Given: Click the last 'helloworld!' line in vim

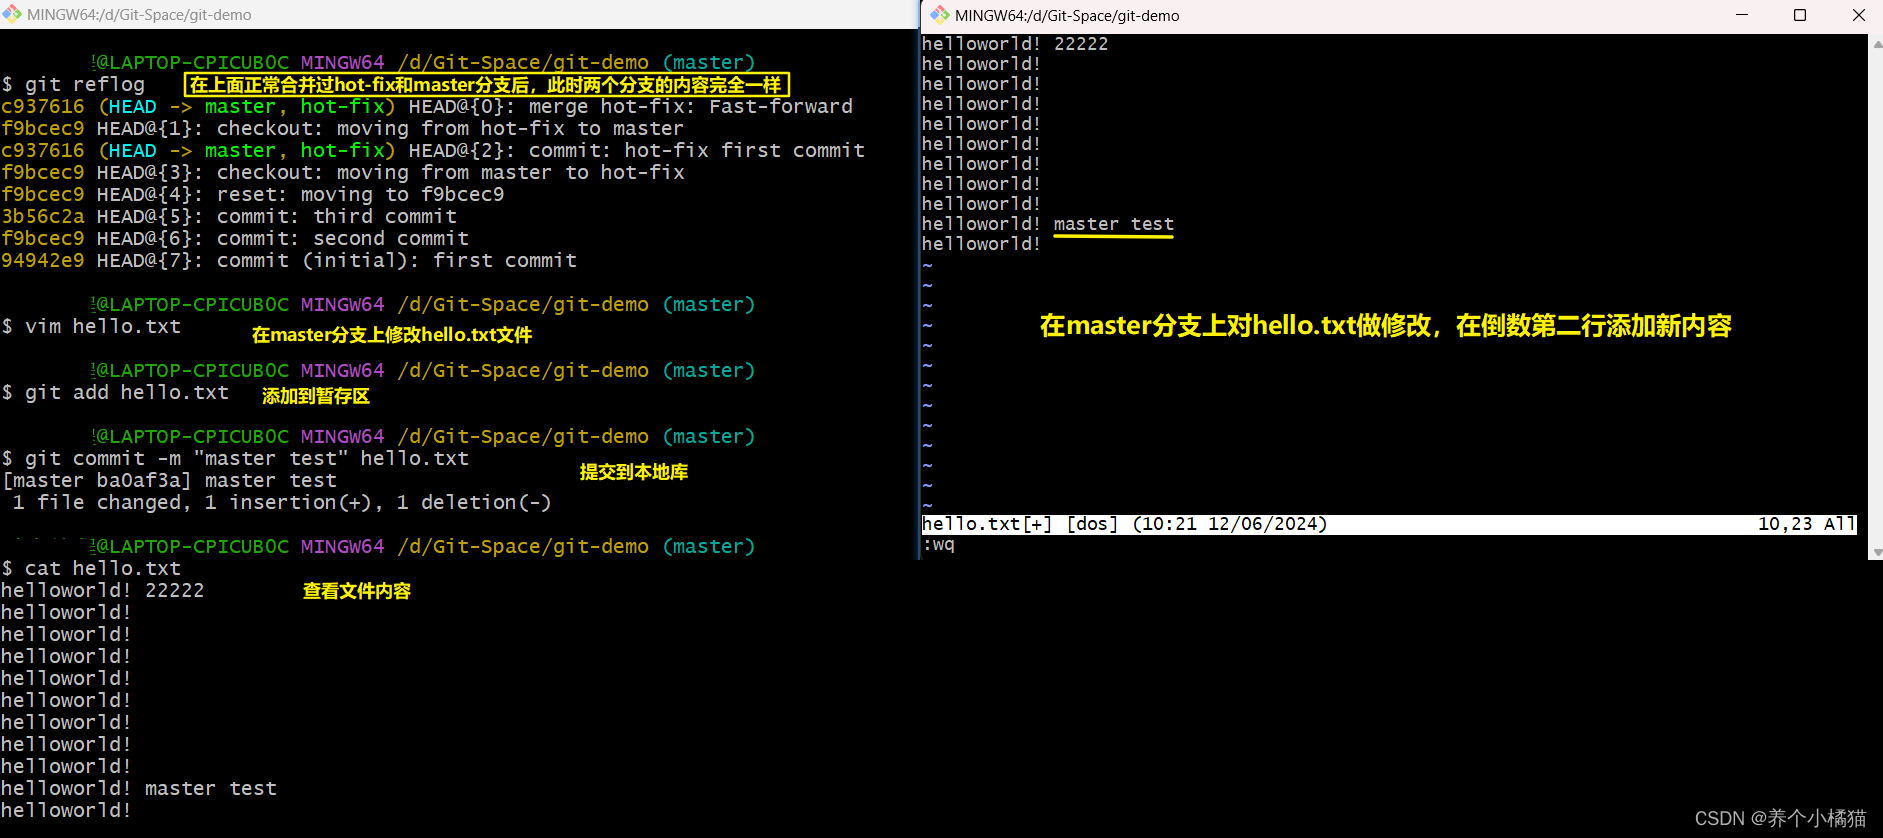Looking at the screenshot, I should tap(981, 244).
